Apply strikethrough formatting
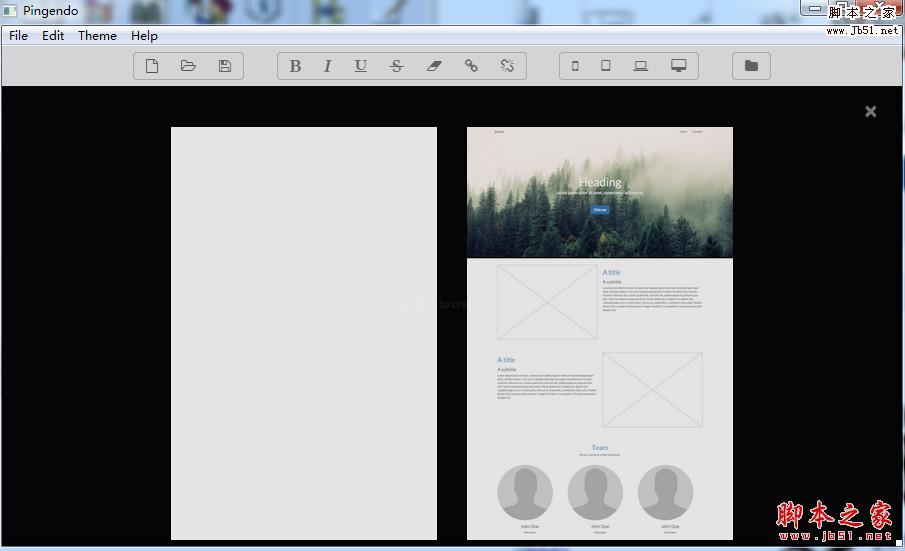The height and width of the screenshot is (551, 905). coord(397,66)
